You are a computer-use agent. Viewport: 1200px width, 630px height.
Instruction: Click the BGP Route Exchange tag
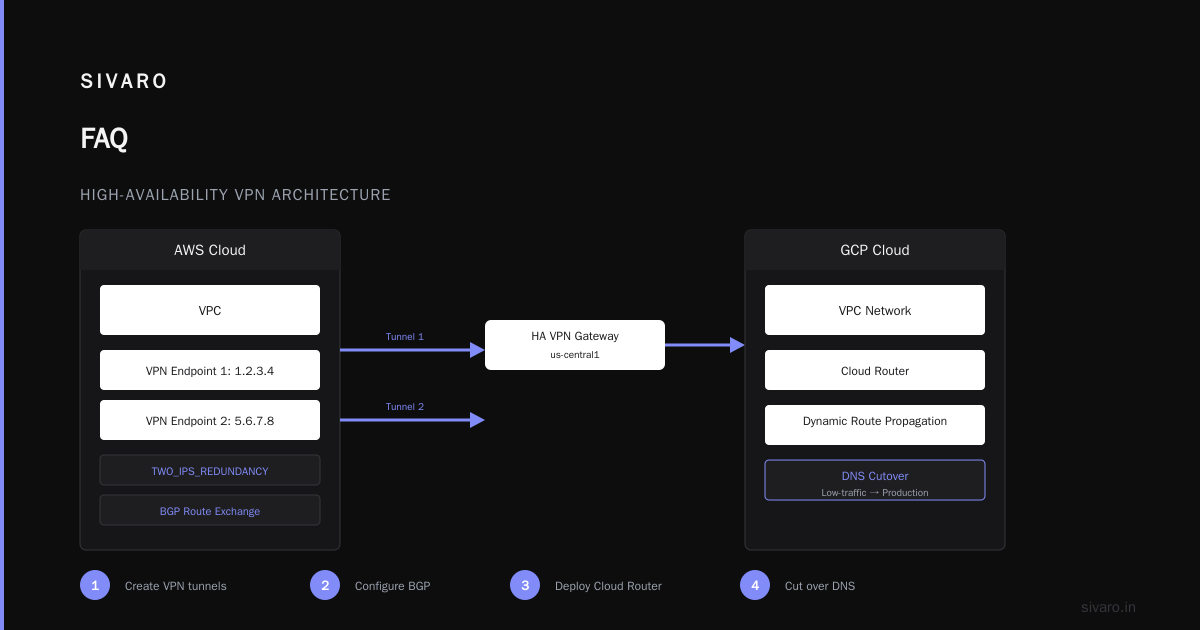coord(210,510)
